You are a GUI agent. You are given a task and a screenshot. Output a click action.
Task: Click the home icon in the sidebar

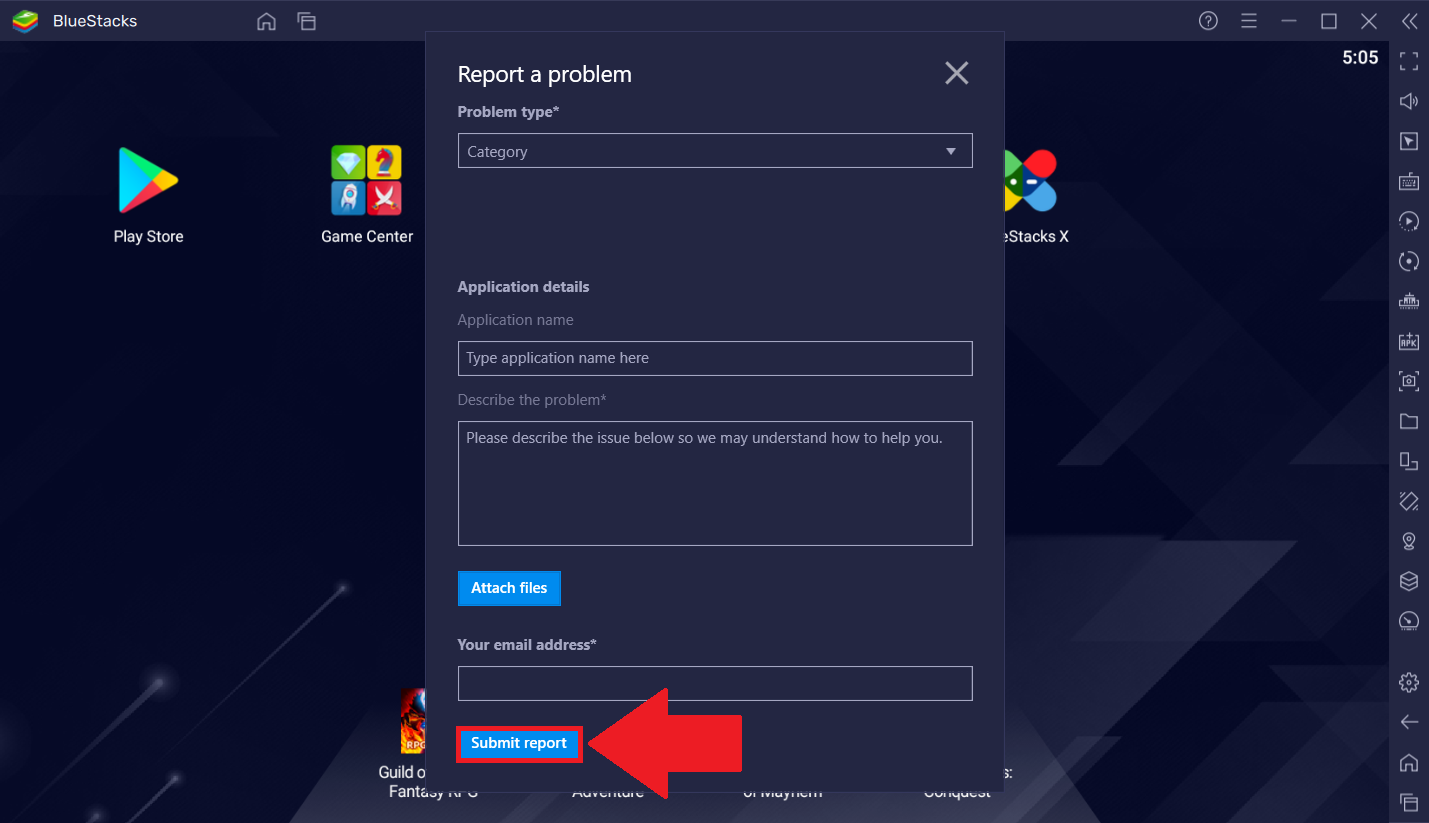1409,762
